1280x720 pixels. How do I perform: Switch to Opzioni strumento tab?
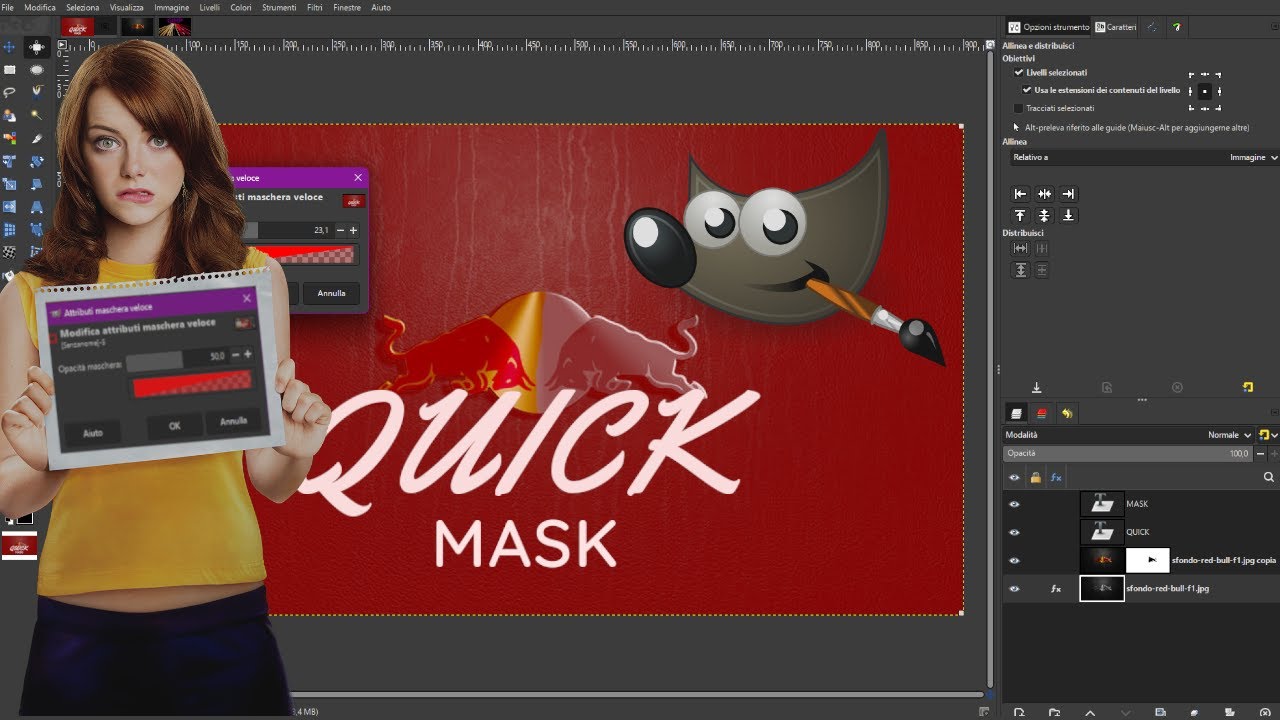(1048, 27)
